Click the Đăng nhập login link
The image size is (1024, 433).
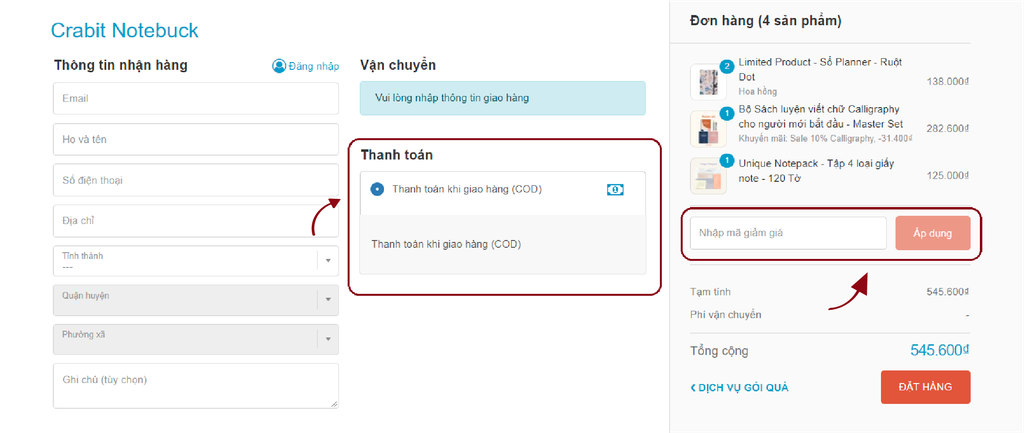[x=314, y=66]
